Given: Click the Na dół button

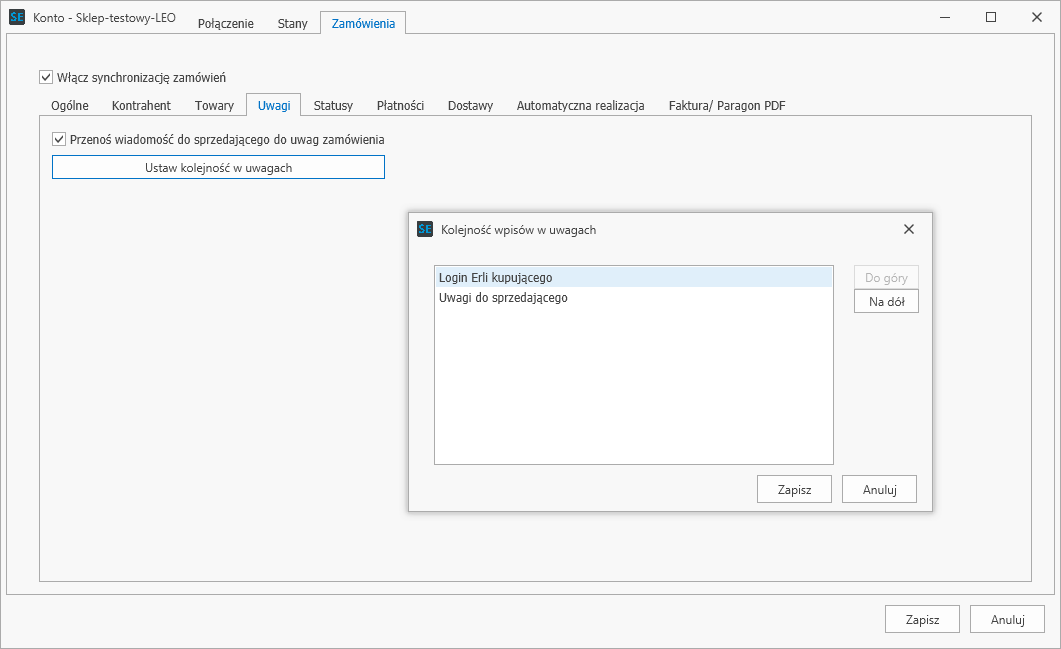Looking at the screenshot, I should tap(886, 302).
